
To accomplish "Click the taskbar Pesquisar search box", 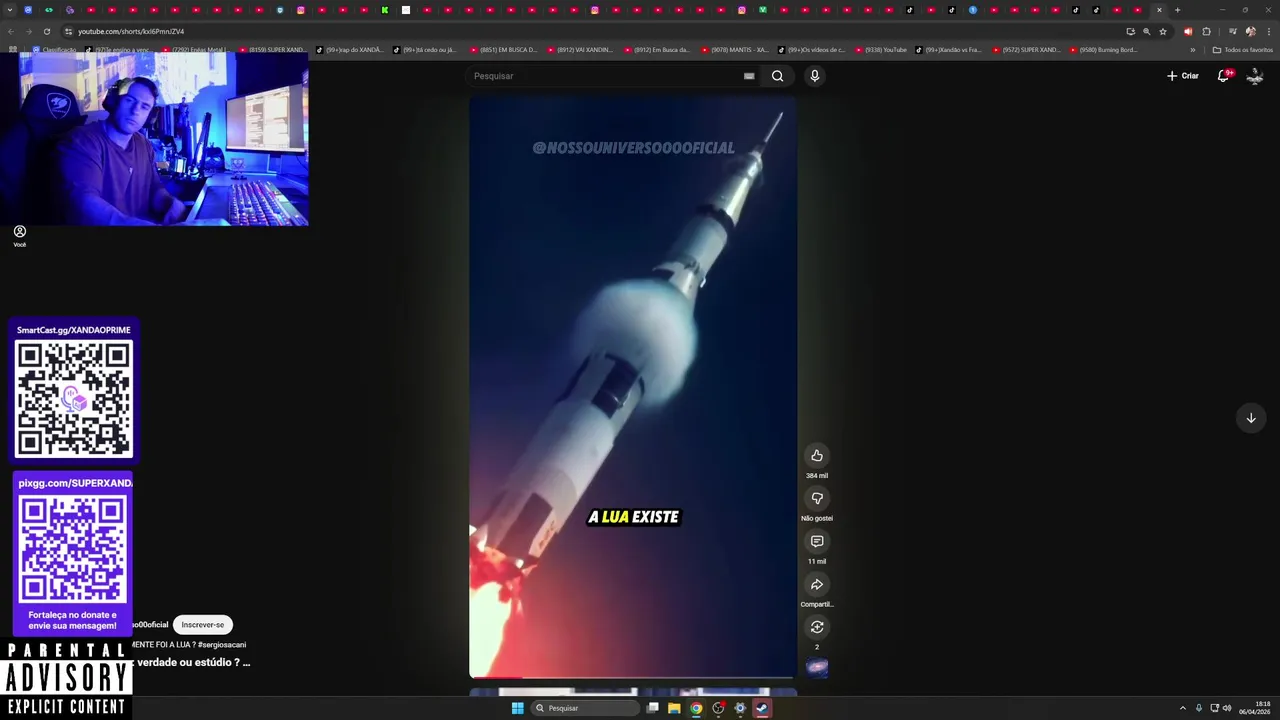I will pos(585,708).
